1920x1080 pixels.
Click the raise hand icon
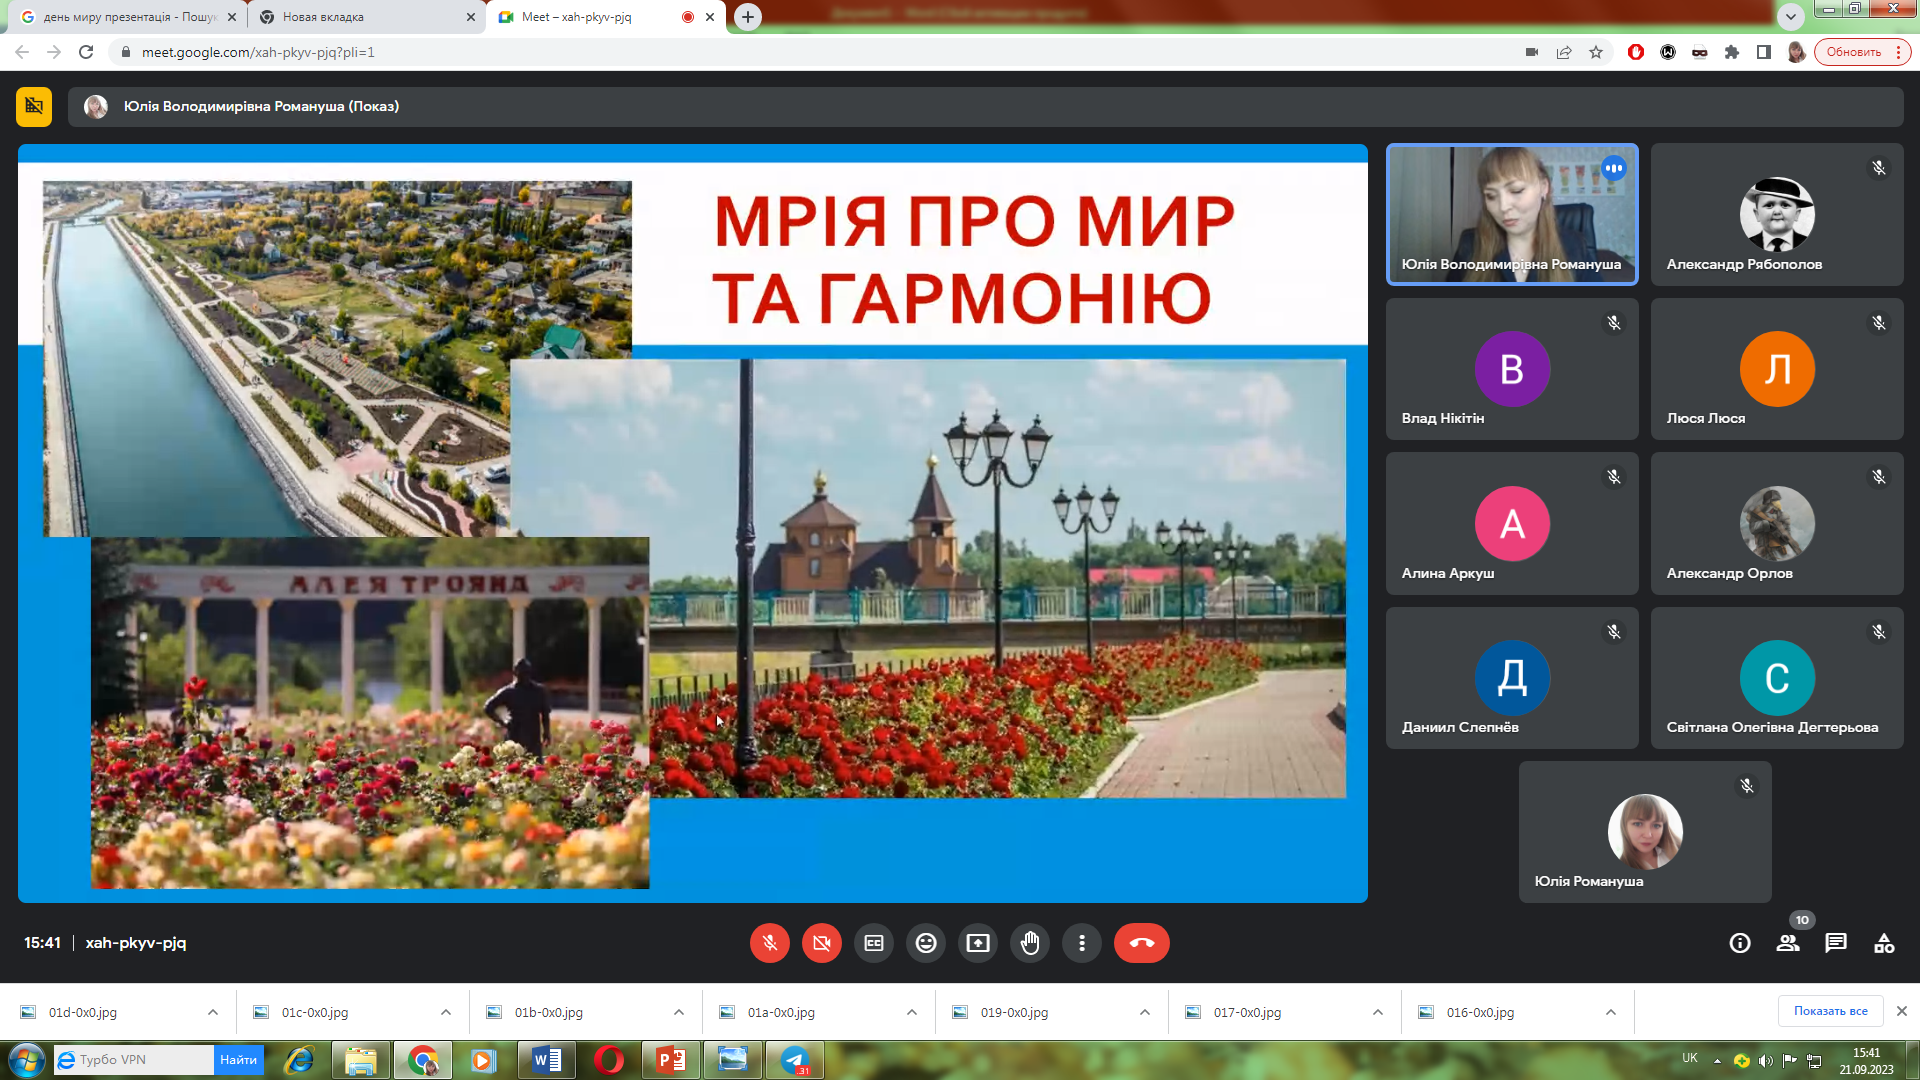click(x=1030, y=943)
